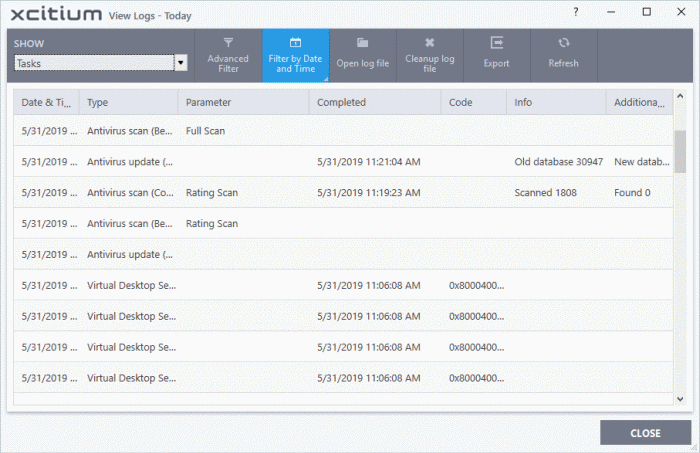Sort by Type column header

[129, 103]
